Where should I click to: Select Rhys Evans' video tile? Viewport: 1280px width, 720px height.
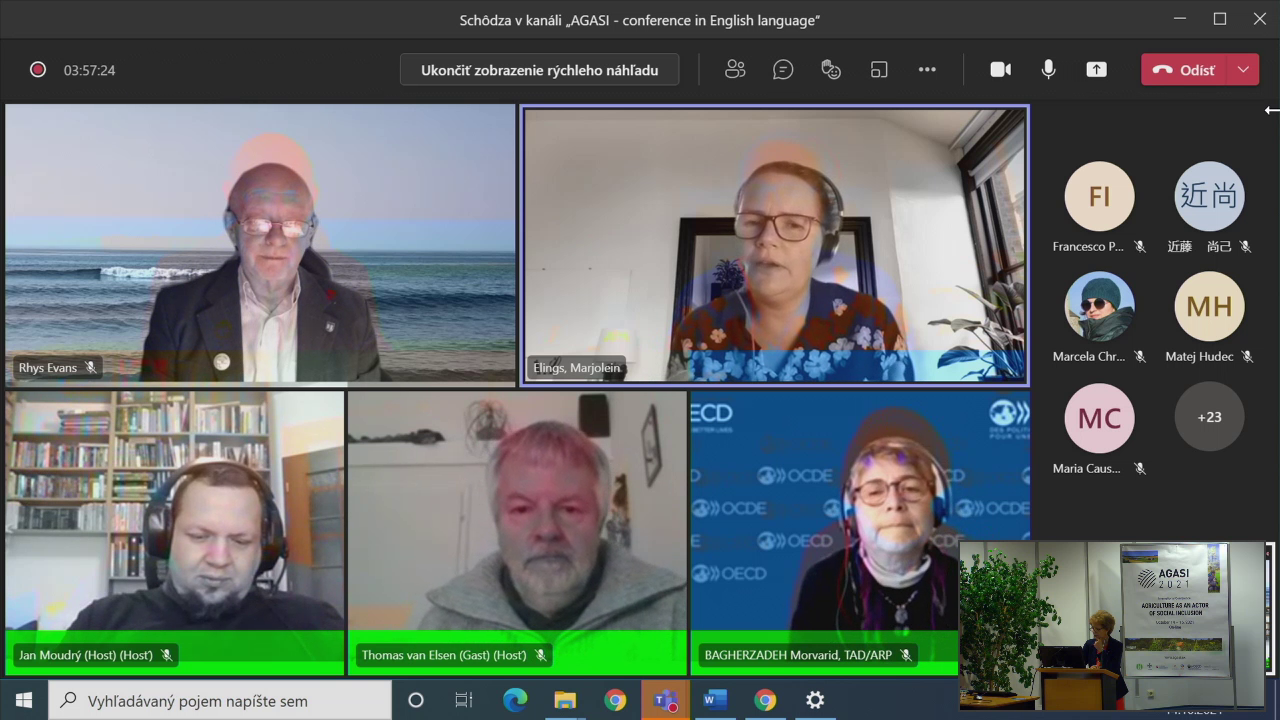(260, 245)
